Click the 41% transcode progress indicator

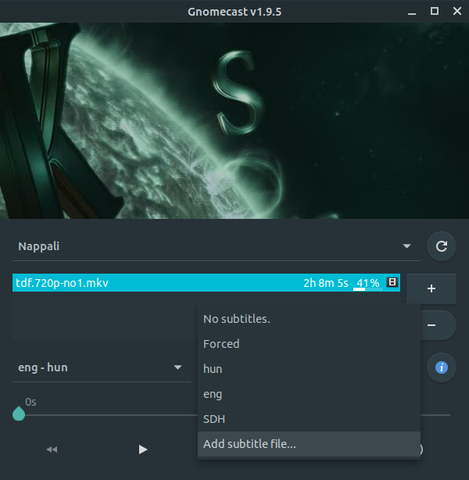tap(368, 284)
